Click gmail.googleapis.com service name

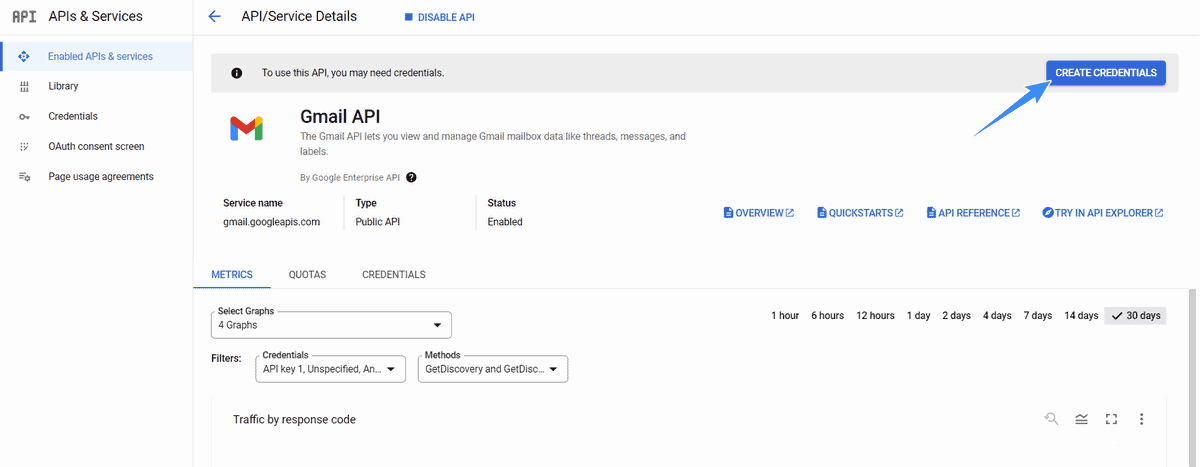[x=271, y=222]
